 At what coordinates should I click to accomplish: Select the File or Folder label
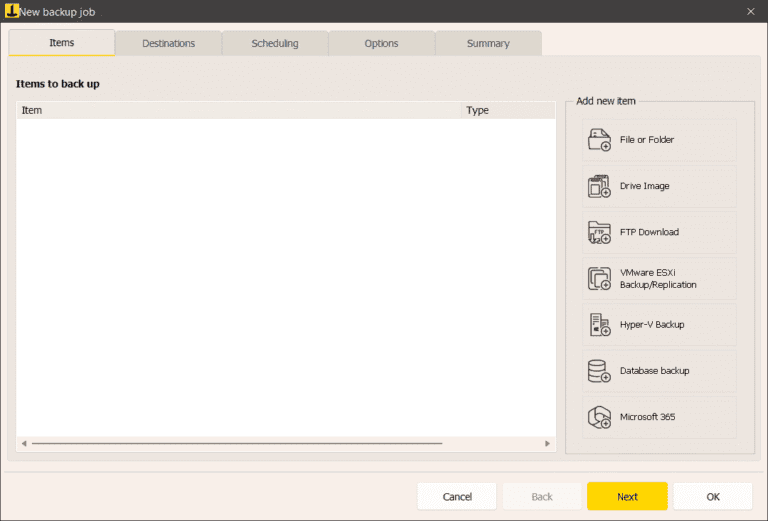[x=647, y=140]
